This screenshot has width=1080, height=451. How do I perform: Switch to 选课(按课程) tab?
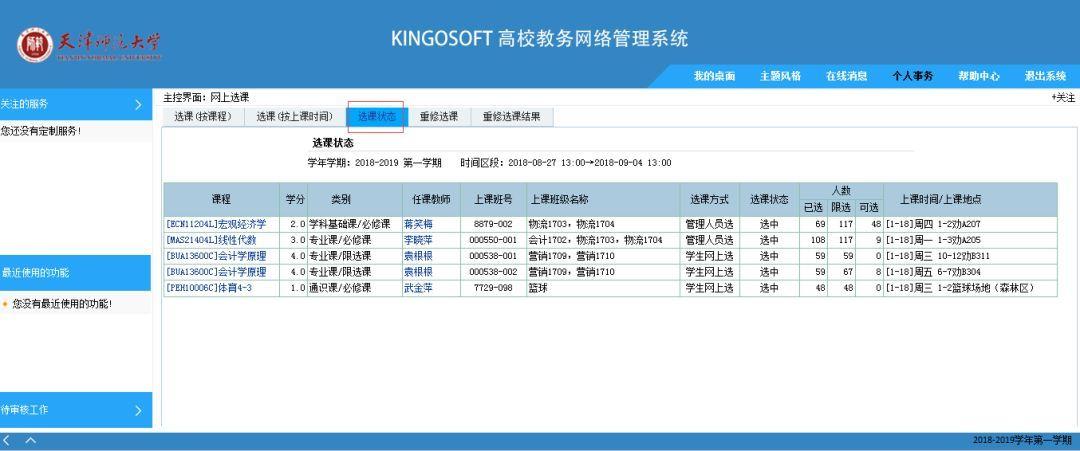202,116
